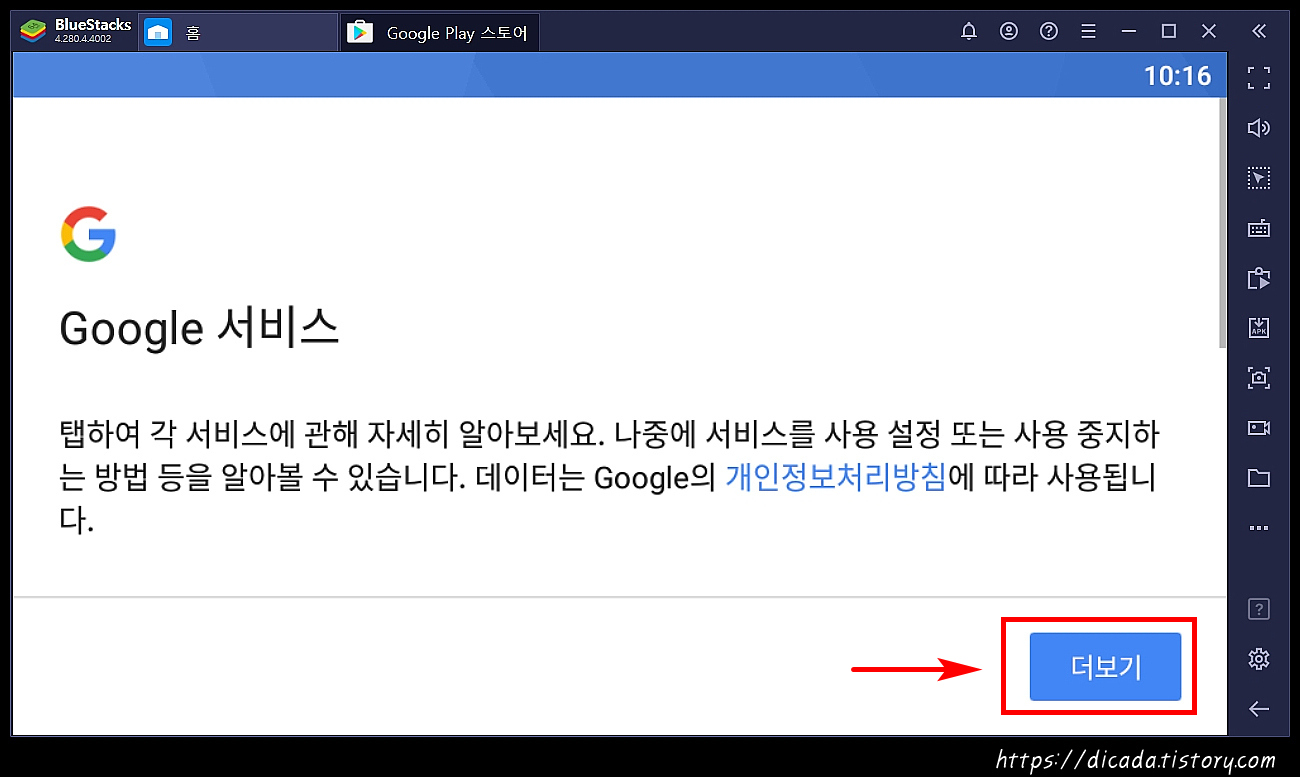Click the volume speaker icon

tap(1259, 127)
